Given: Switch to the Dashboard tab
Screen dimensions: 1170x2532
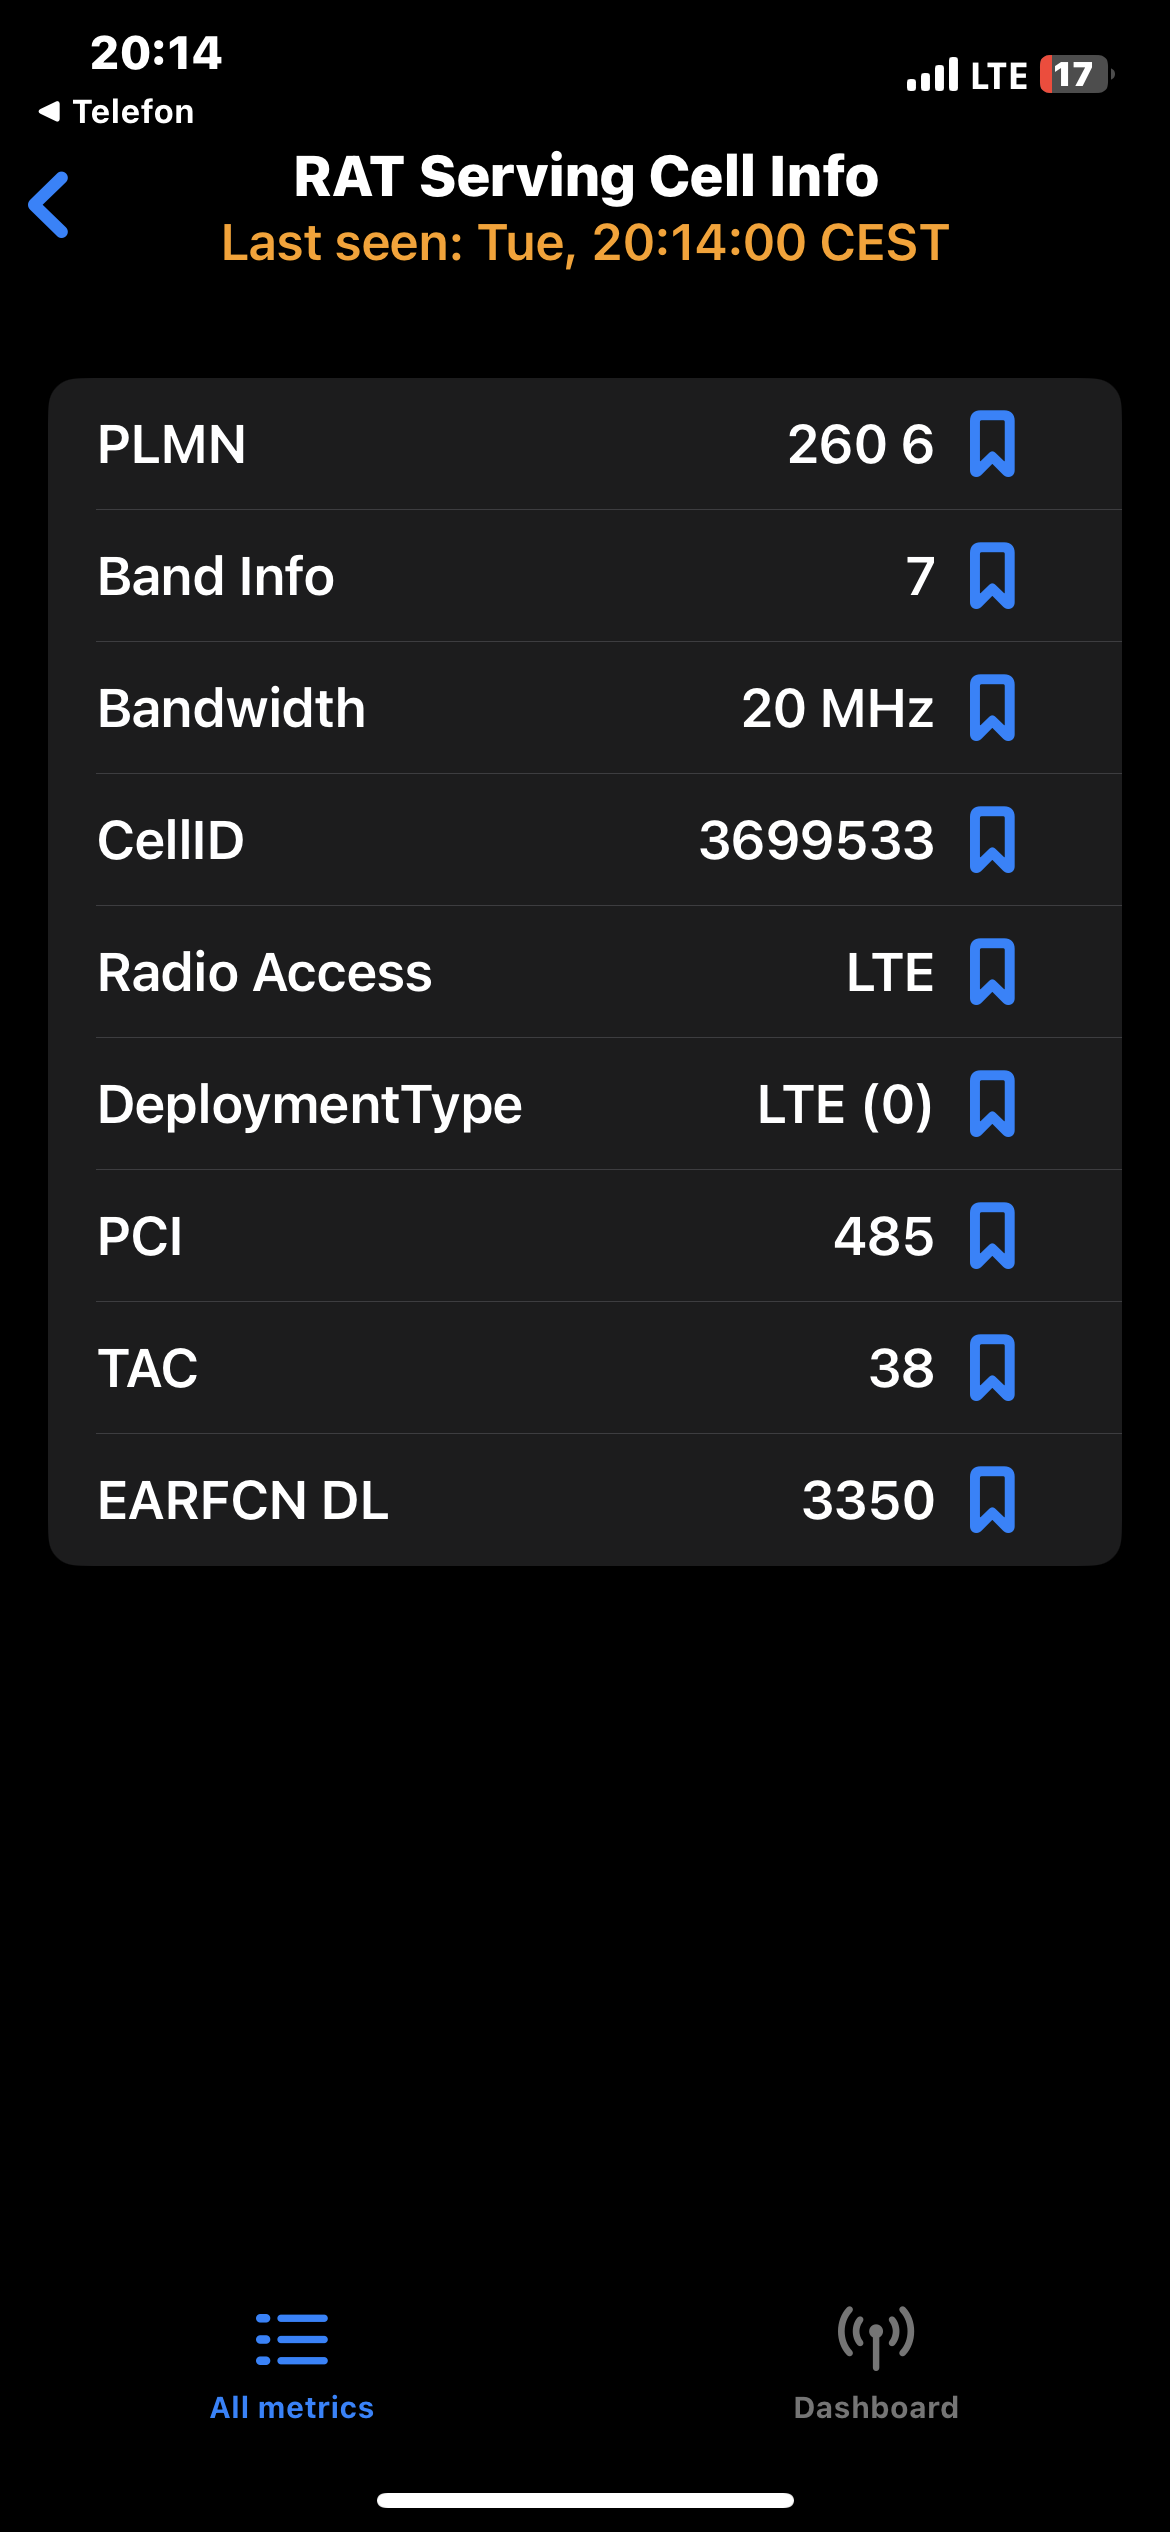Looking at the screenshot, I should point(876,2365).
